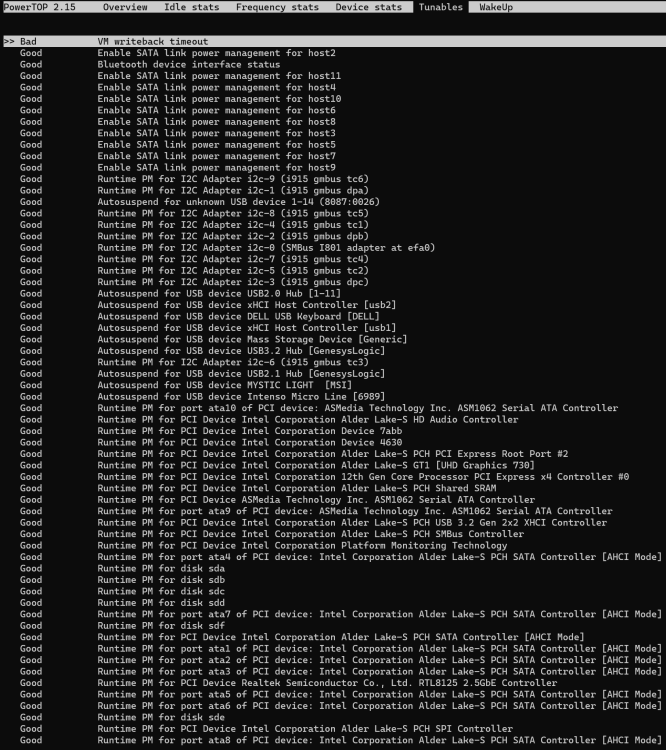This screenshot has width=666, height=750.
Task: Select Runtime PM for PCI Express x4 Controller #0
Action: coord(324,477)
